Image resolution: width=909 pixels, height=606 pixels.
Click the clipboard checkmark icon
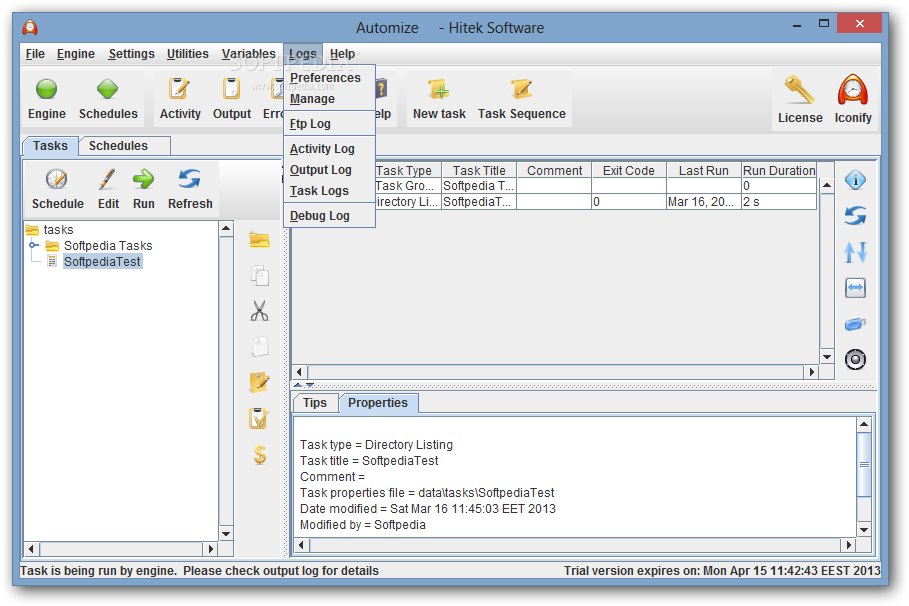(259, 418)
